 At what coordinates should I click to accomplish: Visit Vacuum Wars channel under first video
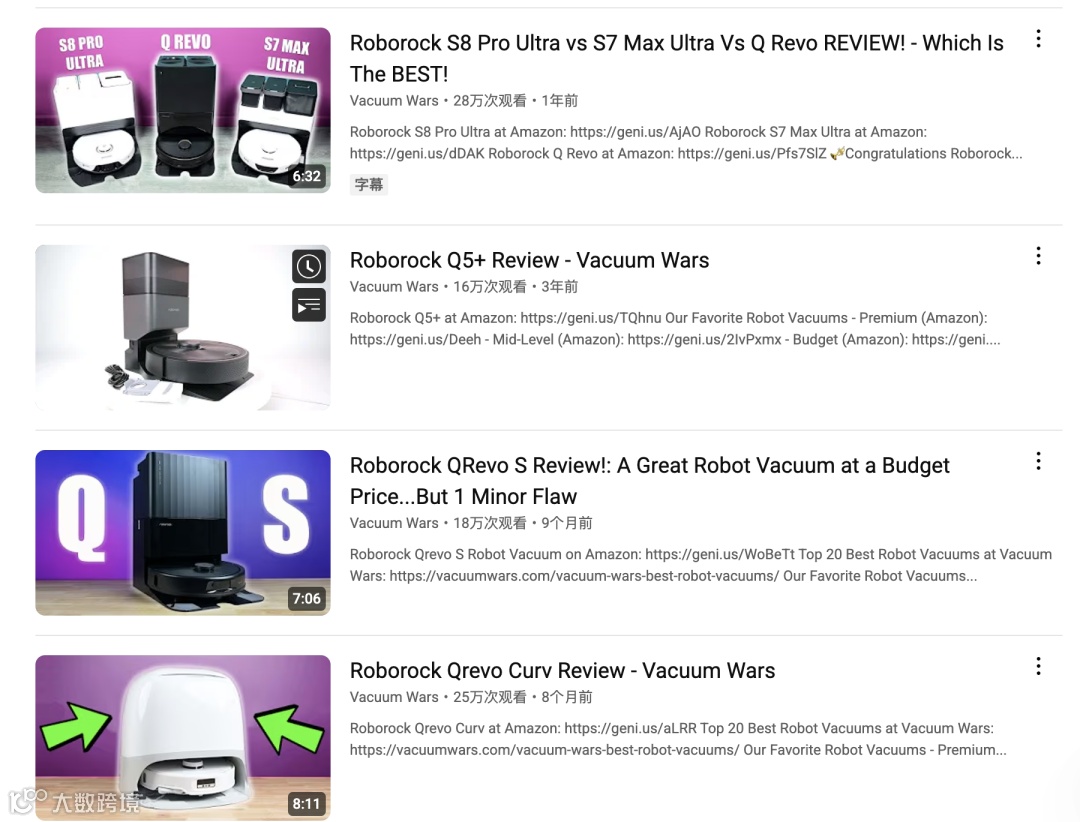pyautogui.click(x=394, y=101)
